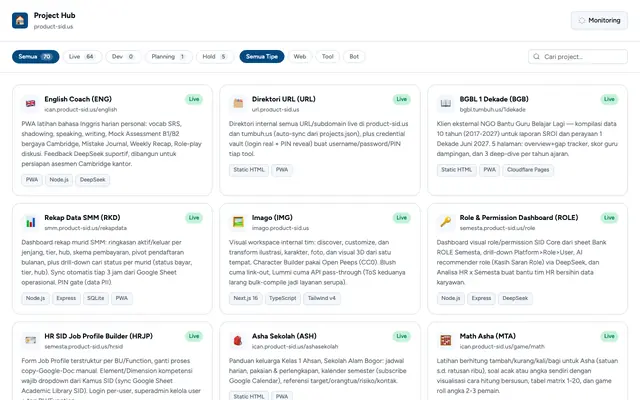Filter projects by Planning status

tap(168, 57)
